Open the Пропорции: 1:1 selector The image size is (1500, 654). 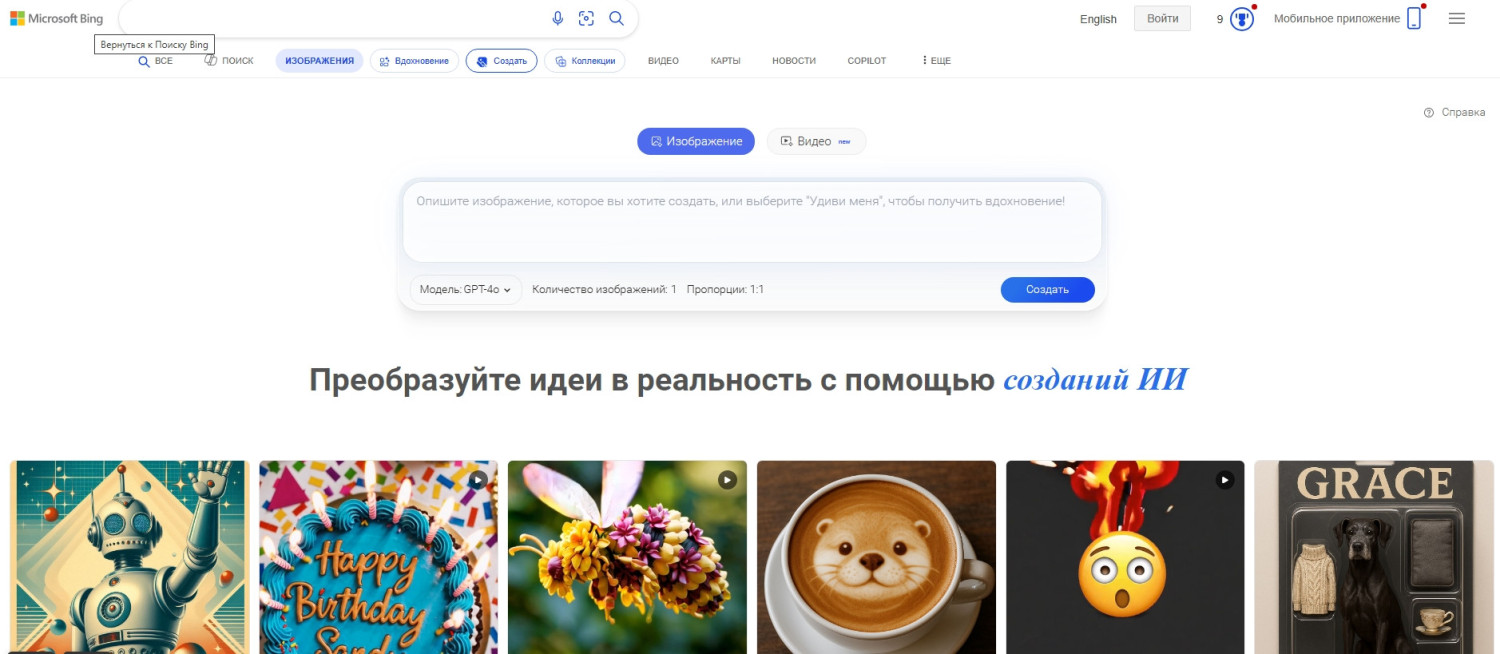pyautogui.click(x=725, y=289)
